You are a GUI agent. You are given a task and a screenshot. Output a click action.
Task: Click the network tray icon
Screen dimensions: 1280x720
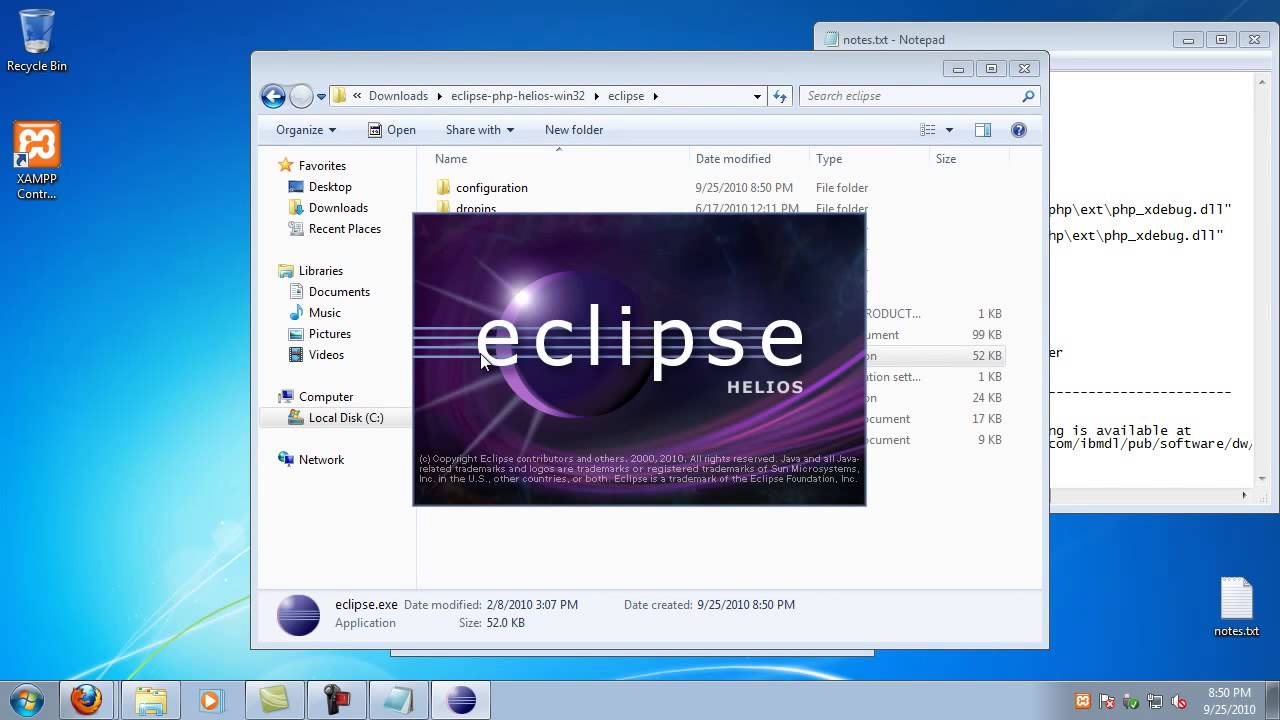(x=1155, y=701)
